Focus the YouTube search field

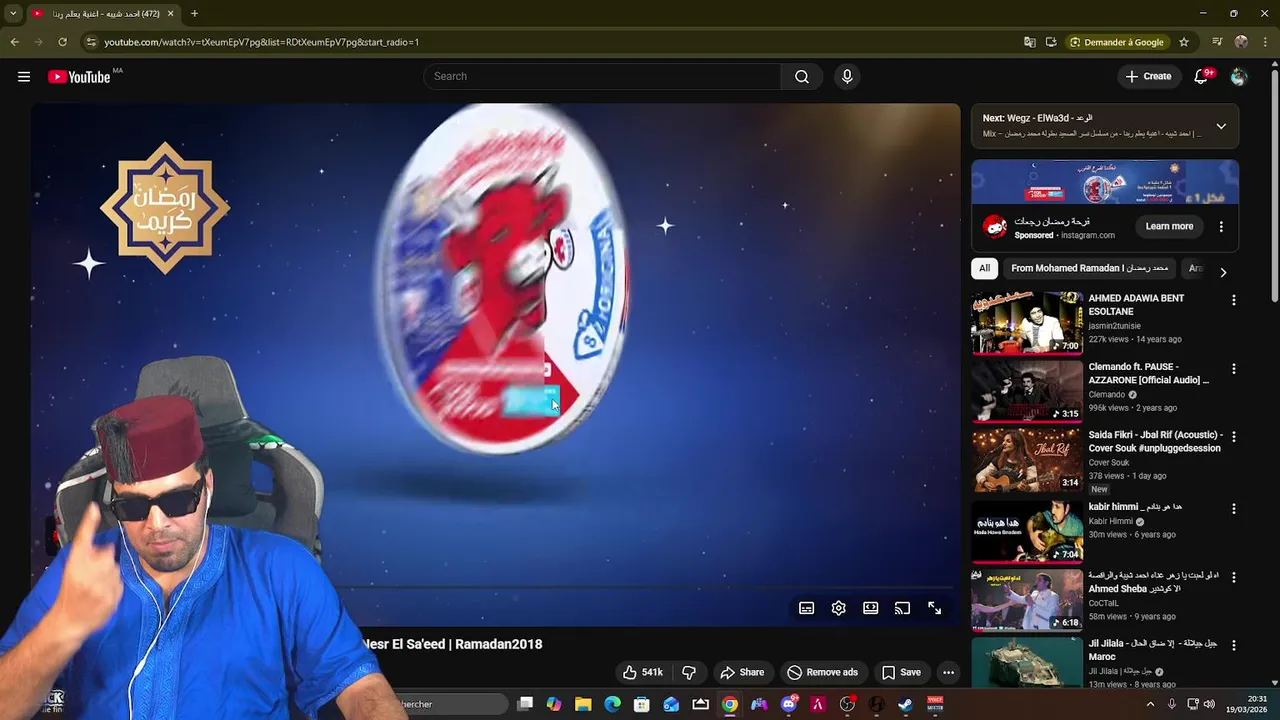point(602,77)
